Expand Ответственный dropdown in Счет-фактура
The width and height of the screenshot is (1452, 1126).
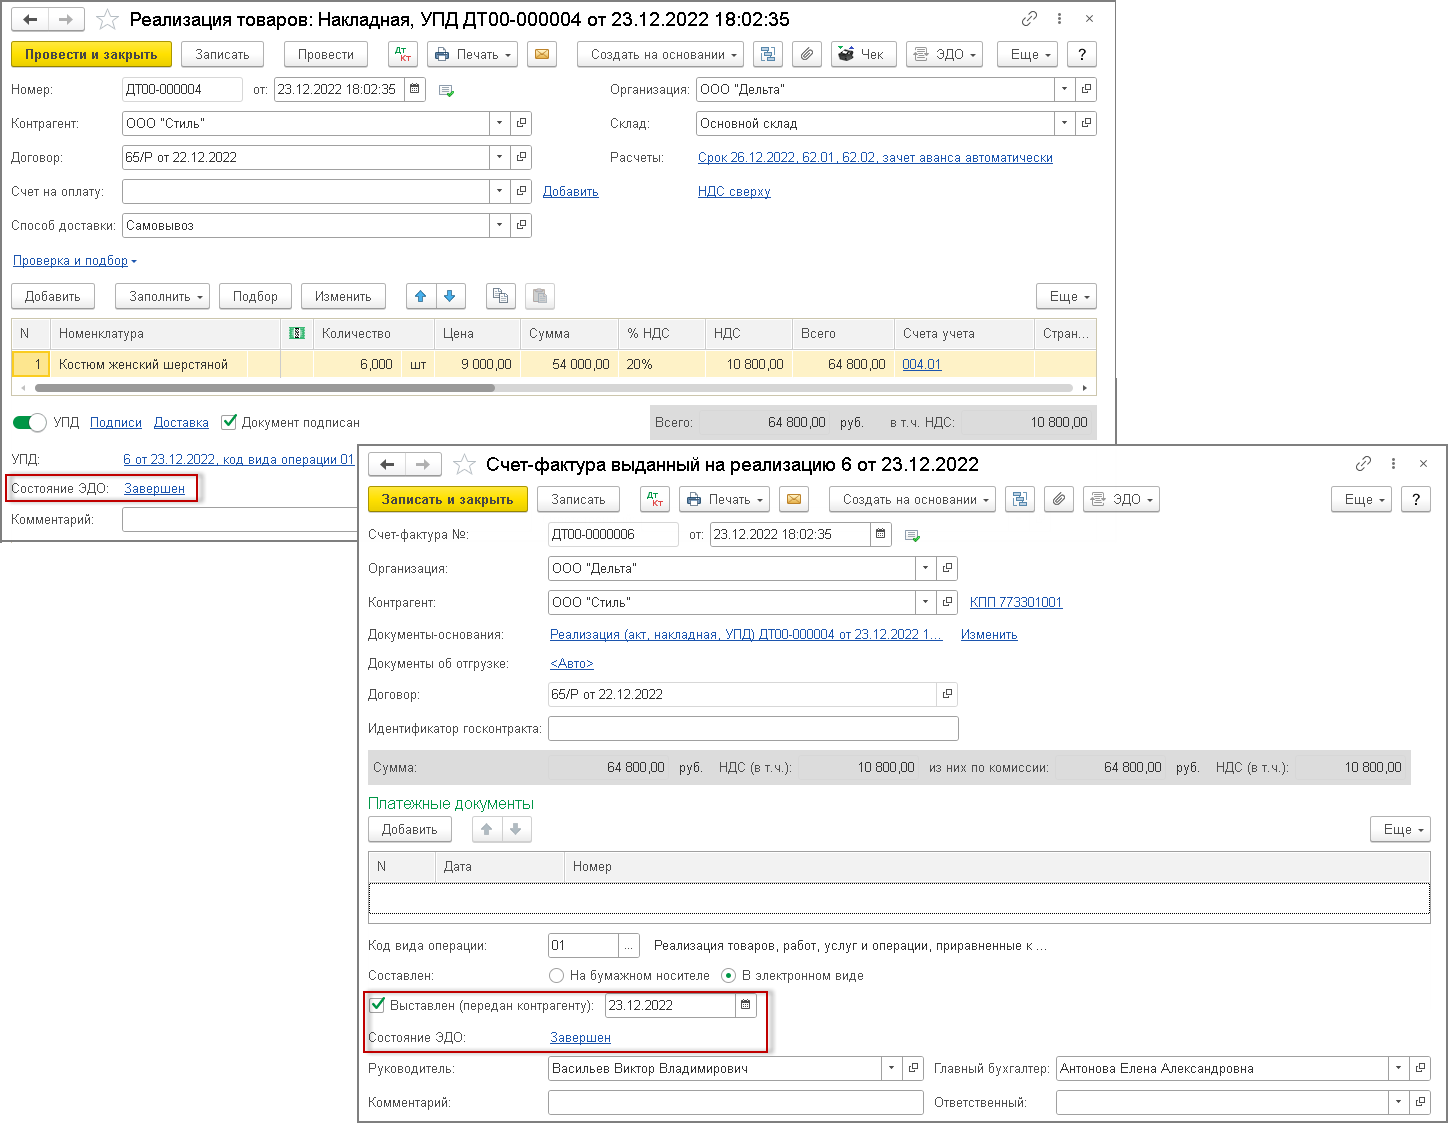tap(1399, 1102)
